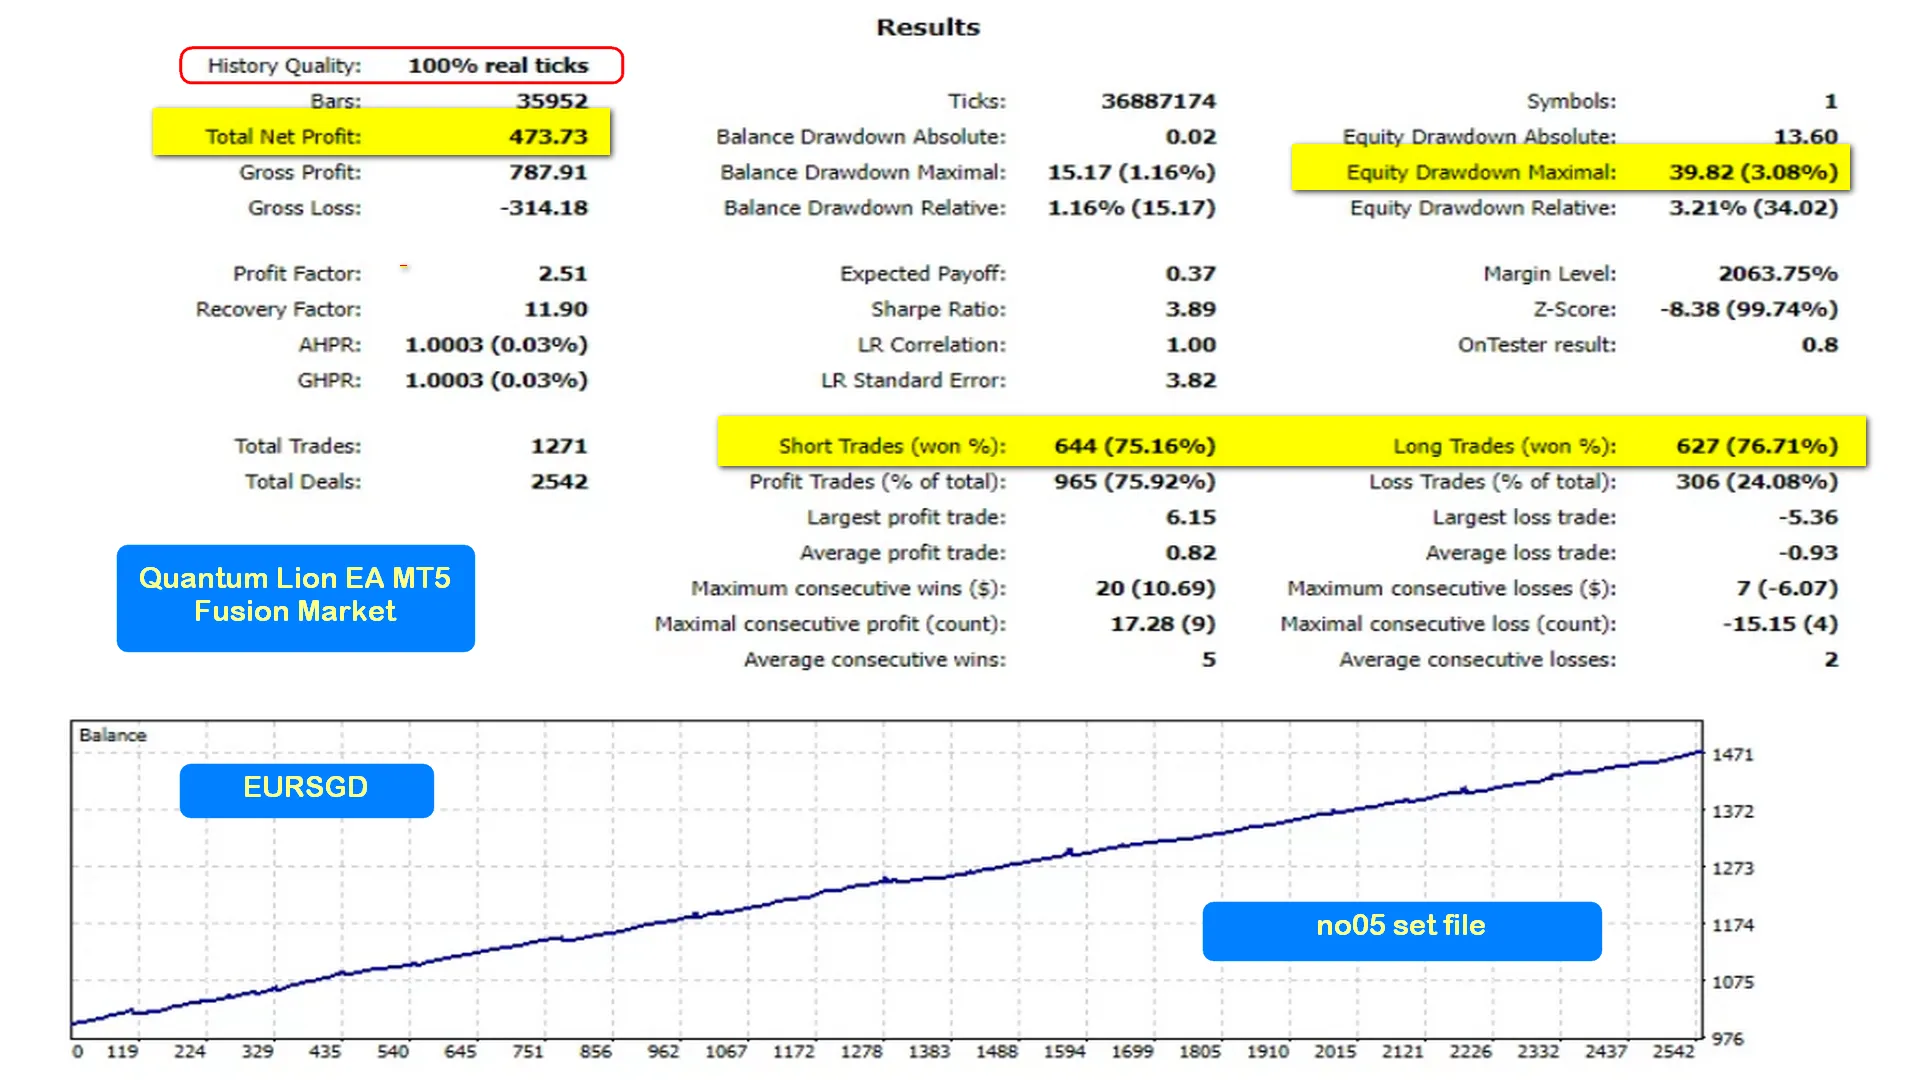Click the Results heading
The height and width of the screenshot is (1080, 1920).
click(928, 28)
